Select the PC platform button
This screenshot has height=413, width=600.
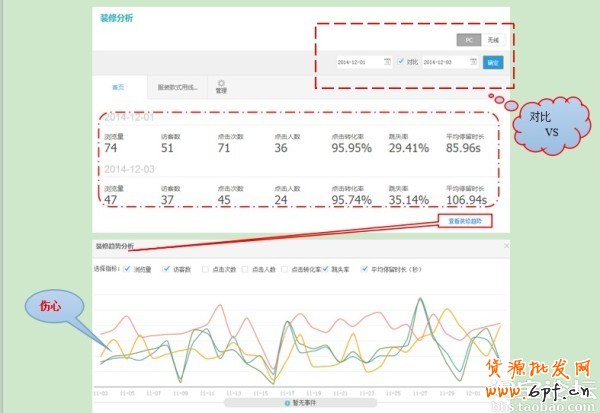[469, 40]
